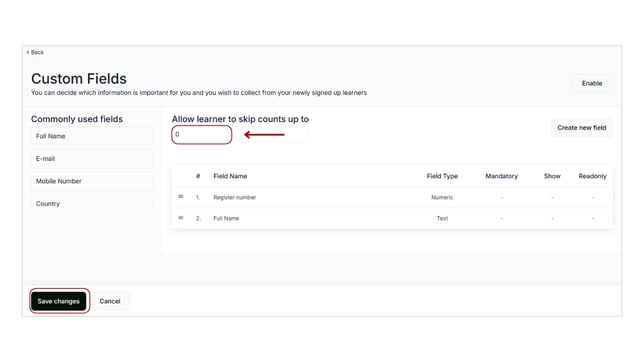Add the Mobile Number commonly used field
The height and width of the screenshot is (362, 644).
(x=92, y=181)
